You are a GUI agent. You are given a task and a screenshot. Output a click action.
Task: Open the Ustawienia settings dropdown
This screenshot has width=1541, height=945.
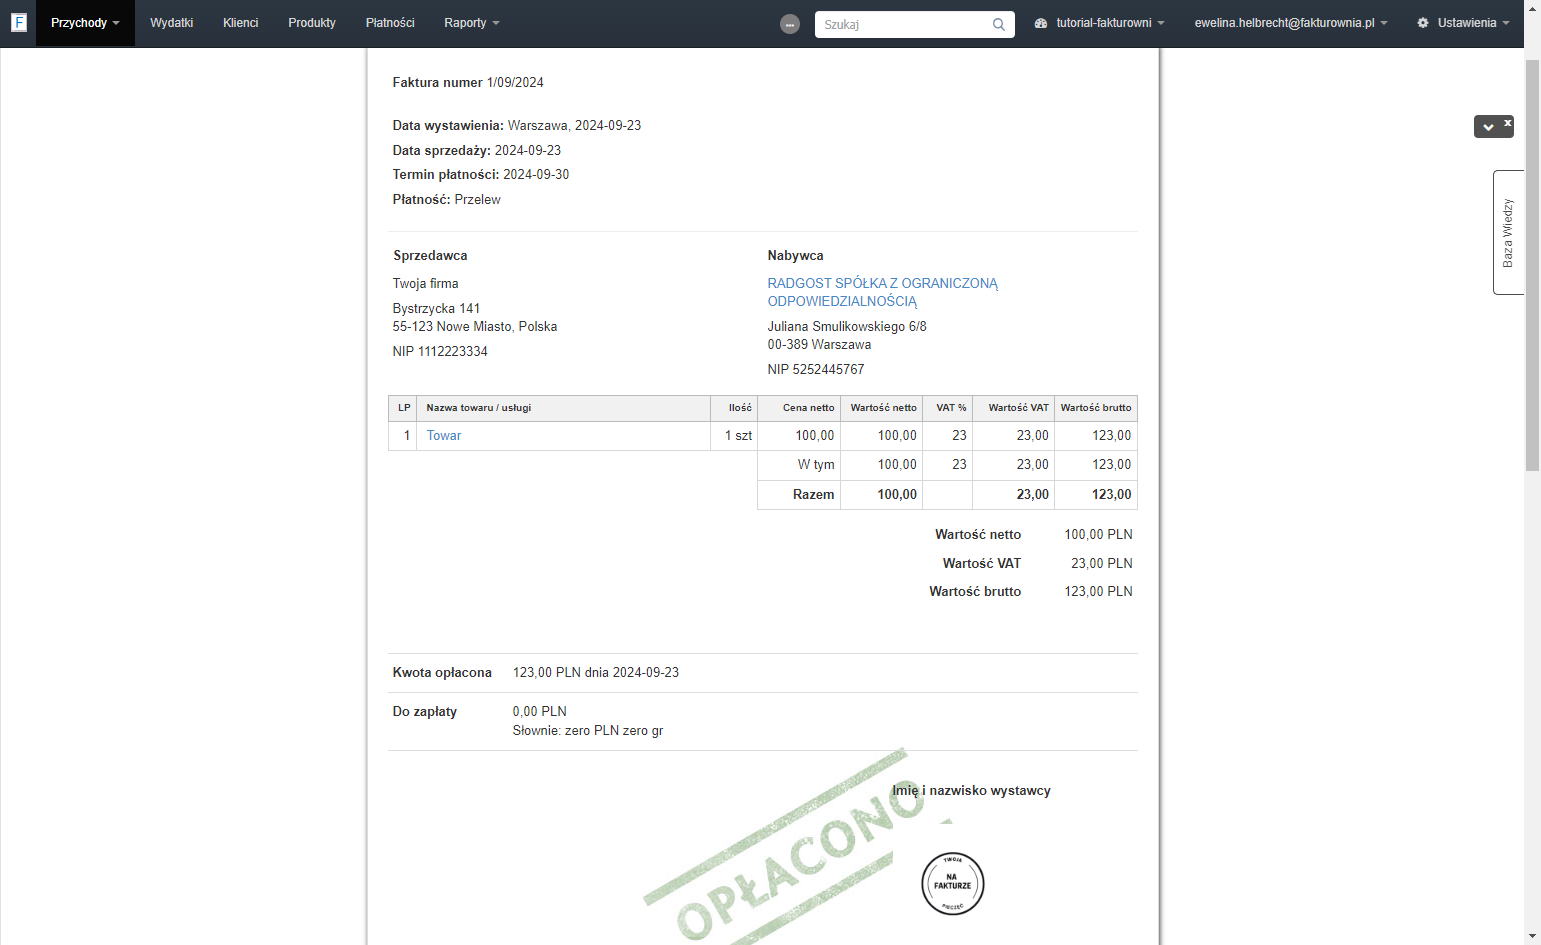click(1463, 23)
